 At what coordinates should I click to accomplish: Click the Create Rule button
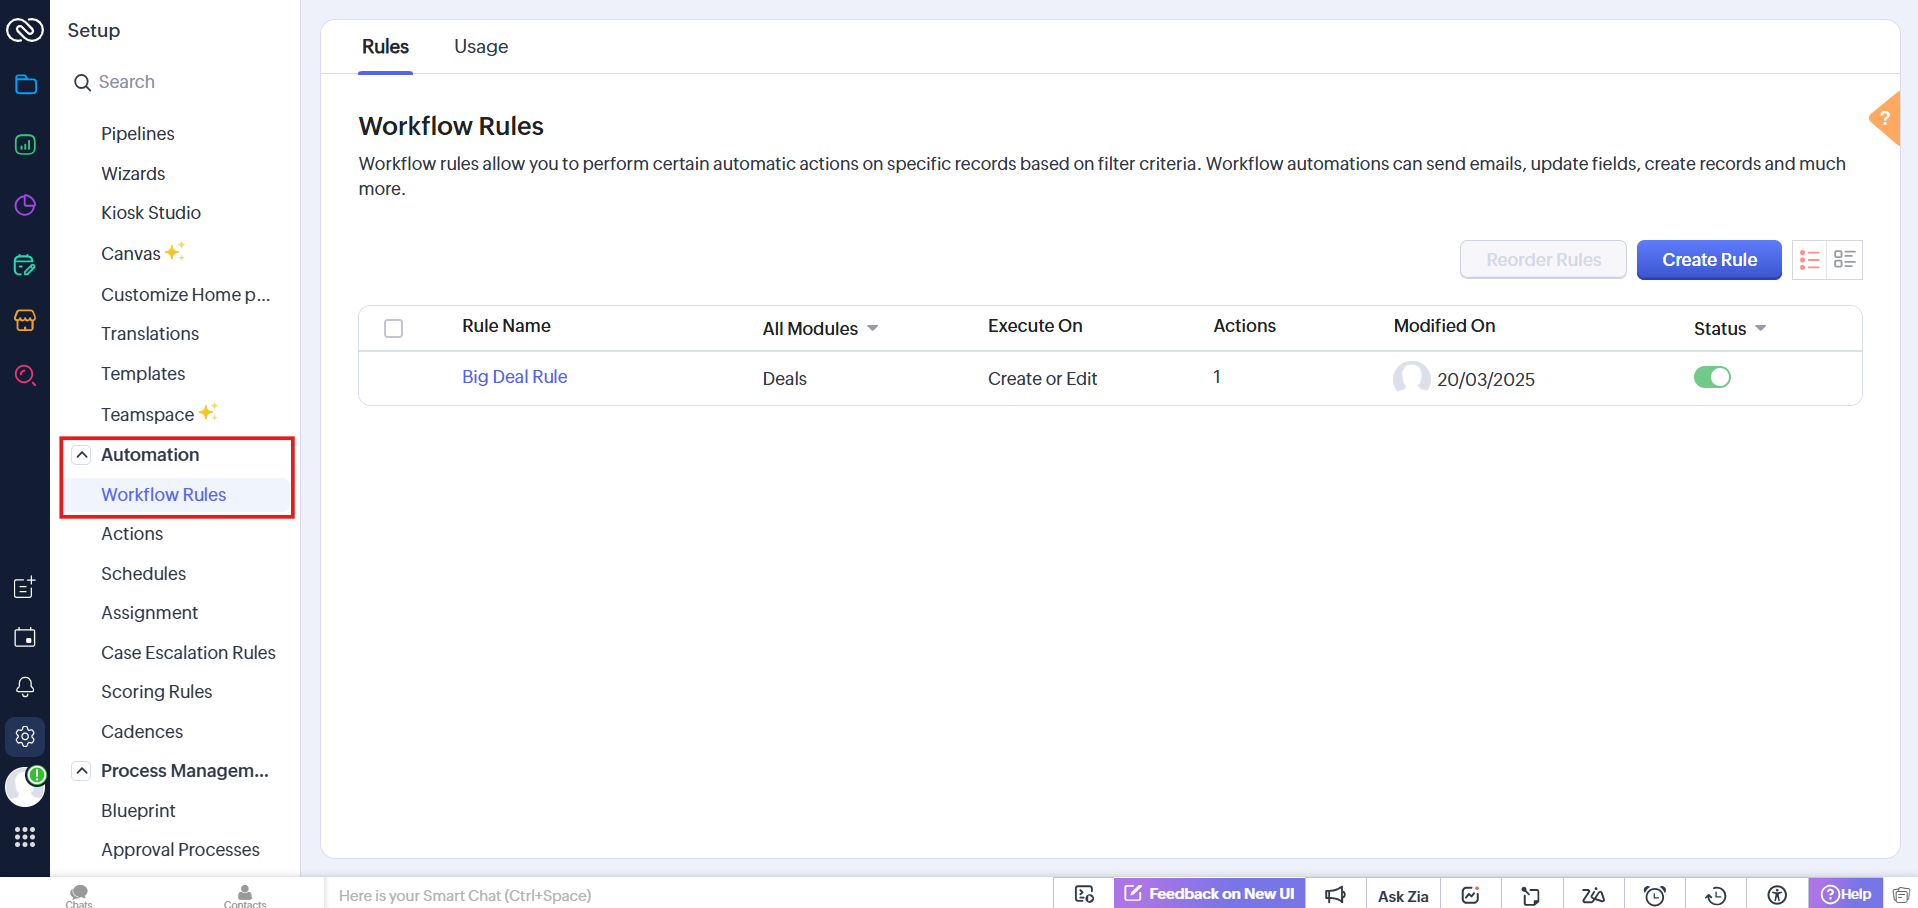(x=1709, y=260)
